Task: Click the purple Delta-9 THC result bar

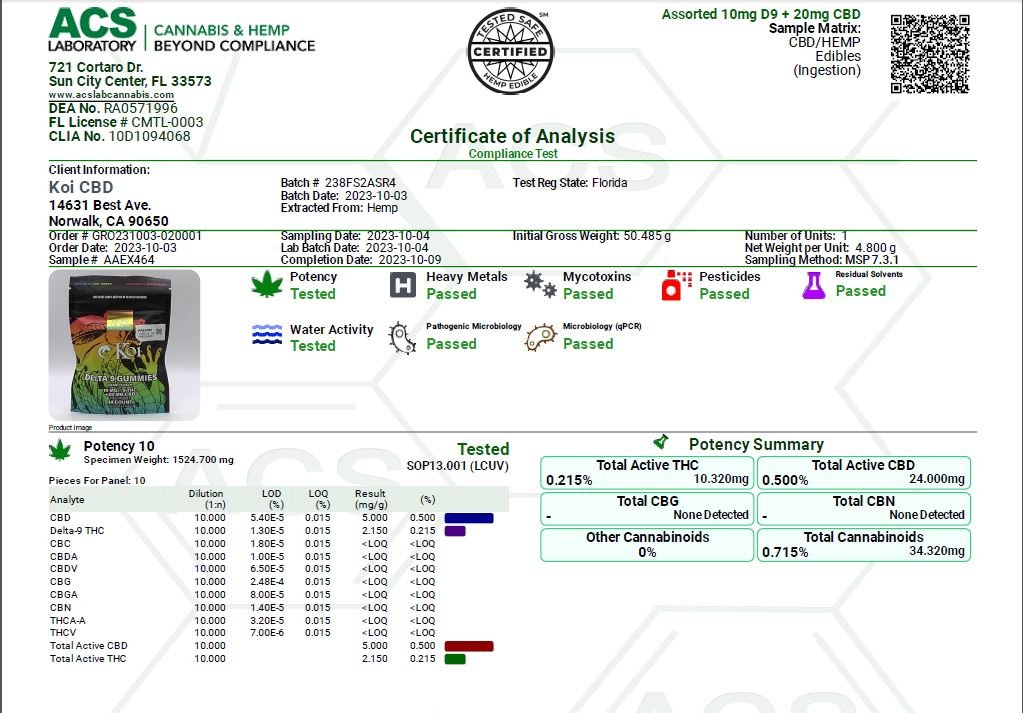Action: [455, 531]
